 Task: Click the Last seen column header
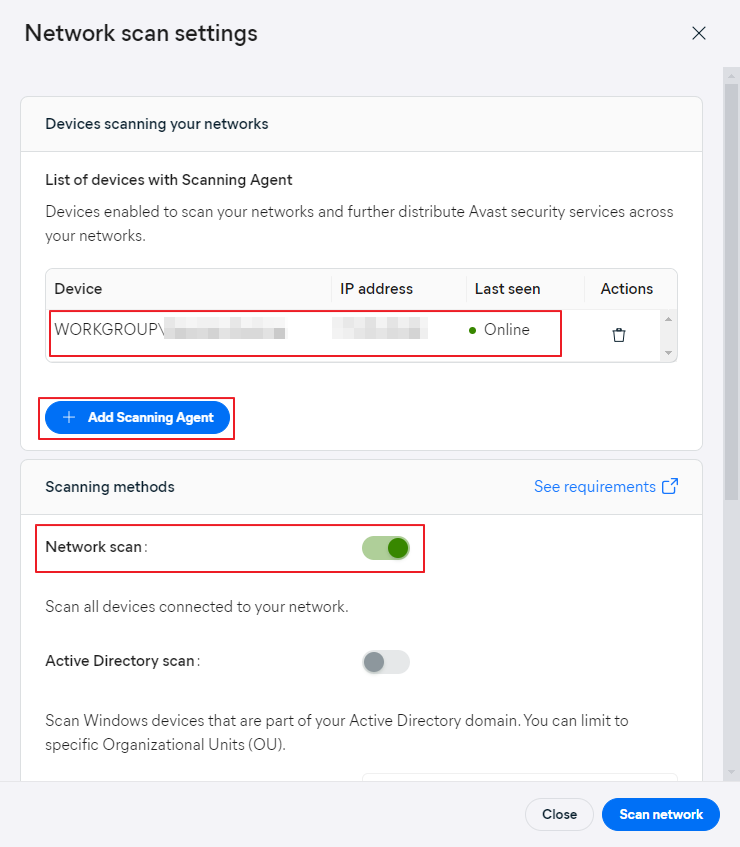coord(507,289)
